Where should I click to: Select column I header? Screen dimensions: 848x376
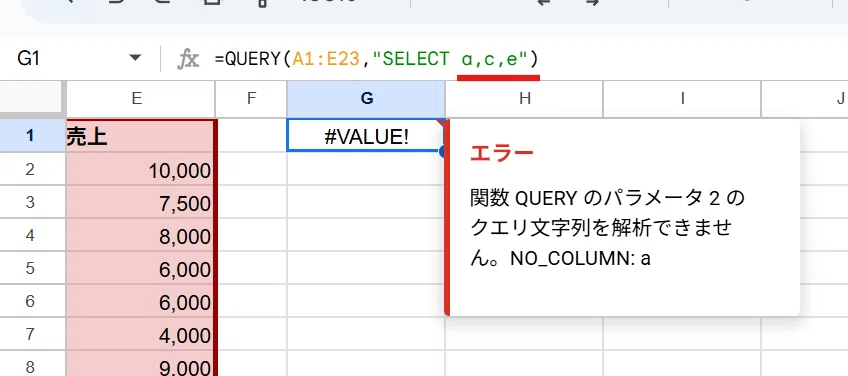[682, 98]
